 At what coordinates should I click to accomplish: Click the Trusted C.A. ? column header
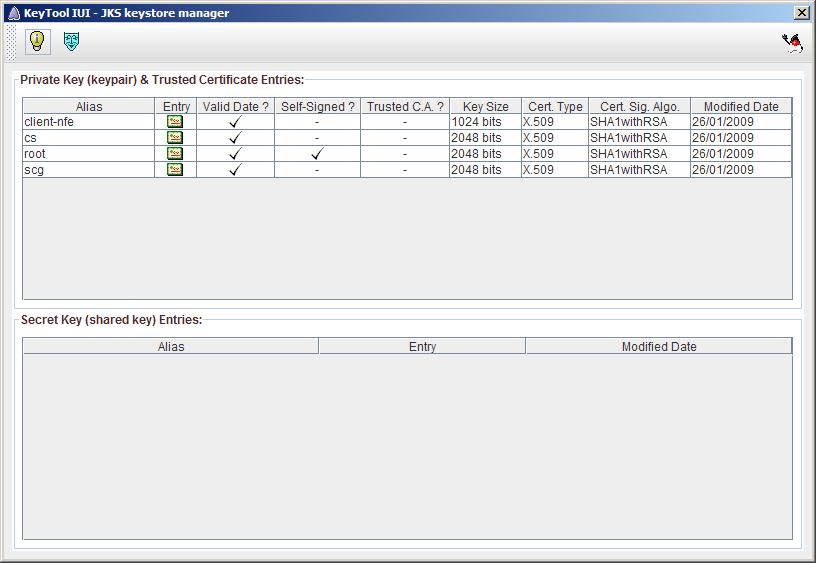click(x=405, y=106)
